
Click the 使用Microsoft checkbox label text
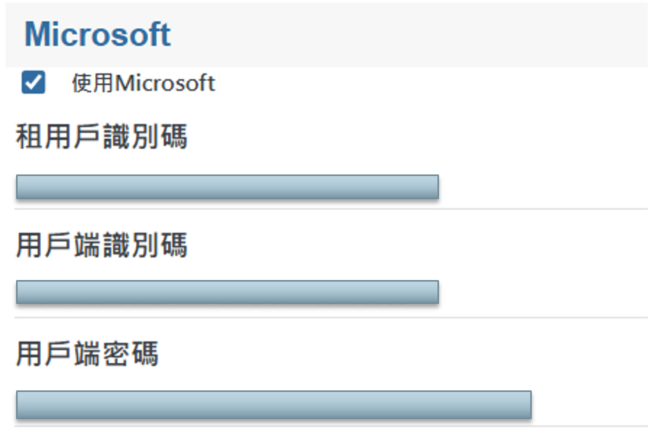click(143, 83)
